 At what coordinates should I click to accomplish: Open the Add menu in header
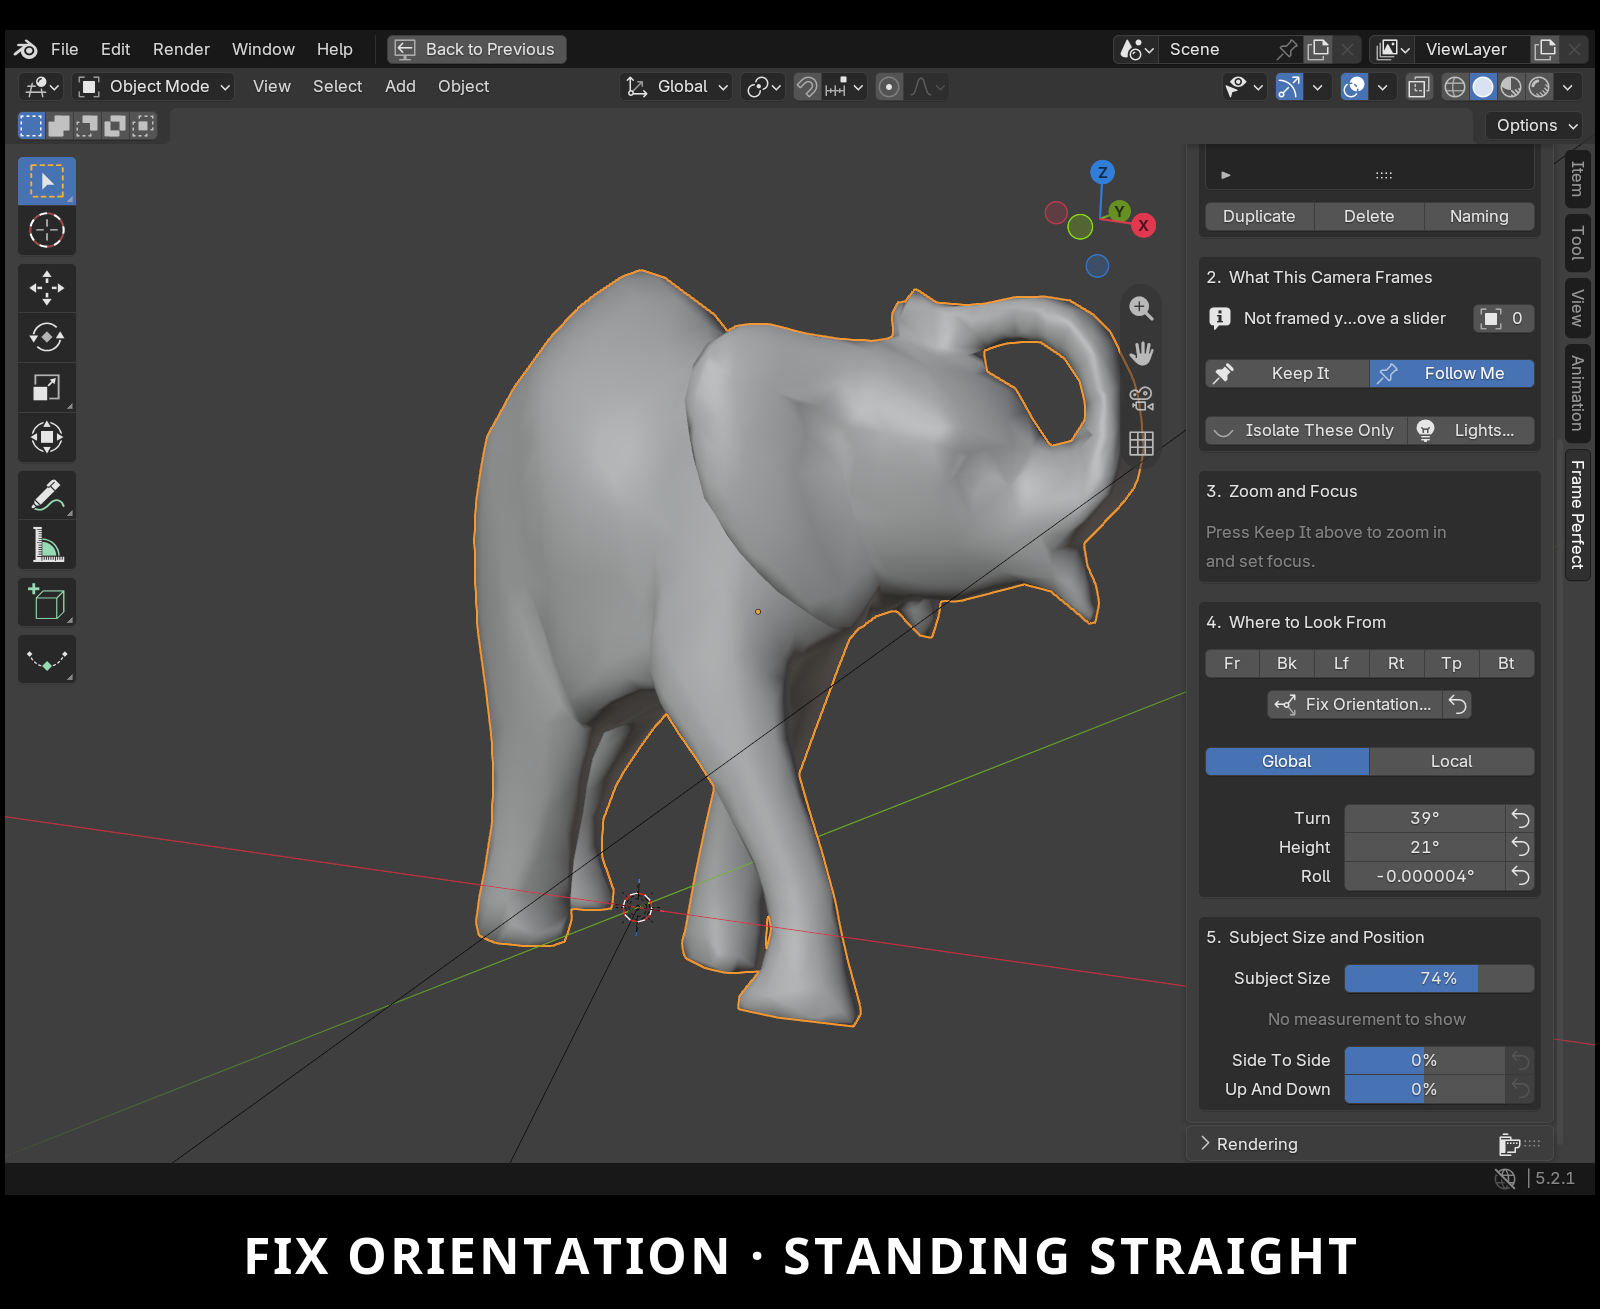coord(400,87)
